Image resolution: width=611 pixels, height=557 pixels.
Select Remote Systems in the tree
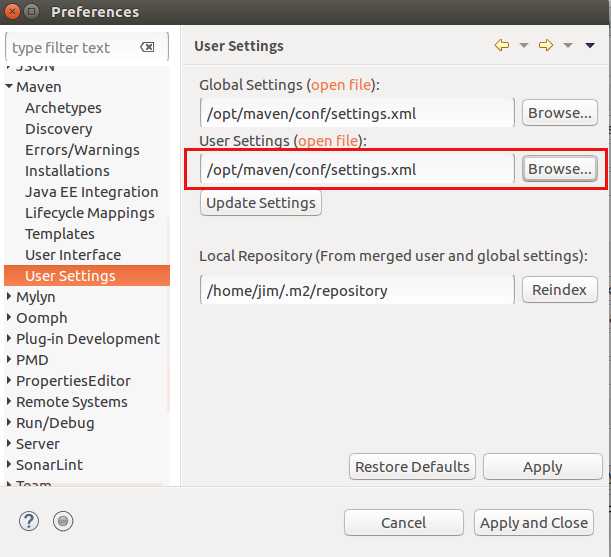pos(72,402)
